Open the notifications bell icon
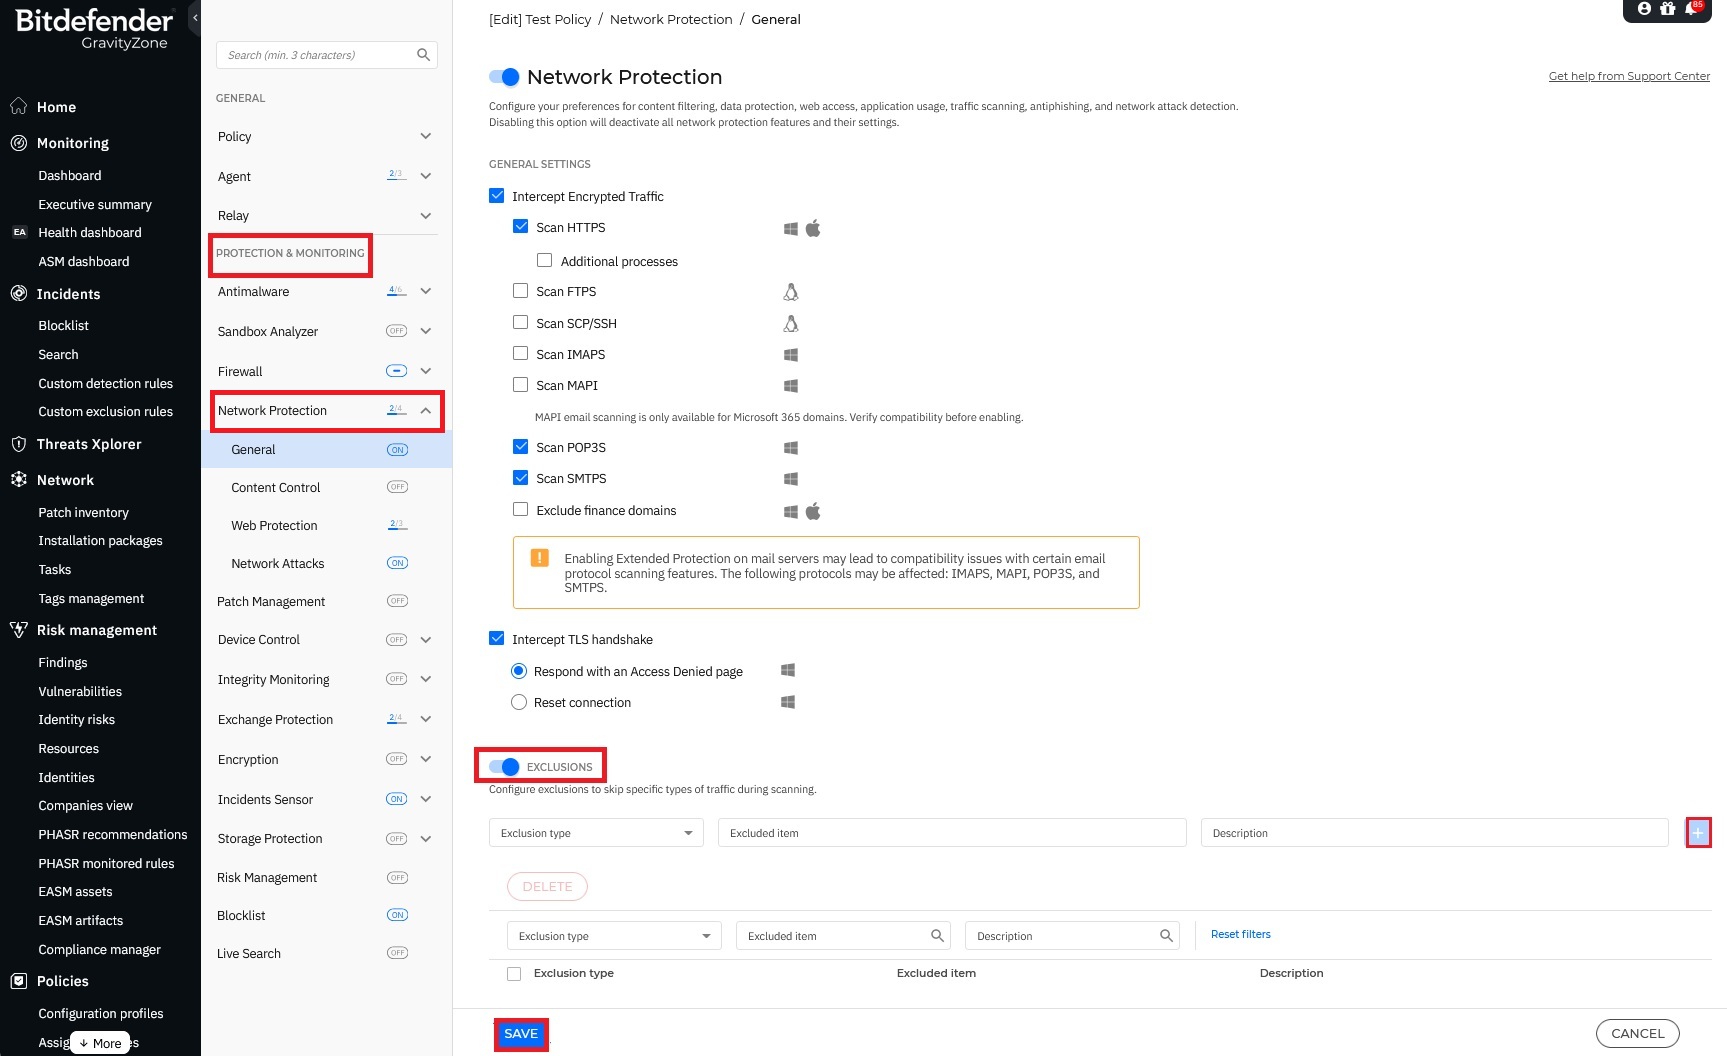This screenshot has width=1727, height=1056. point(1691,8)
